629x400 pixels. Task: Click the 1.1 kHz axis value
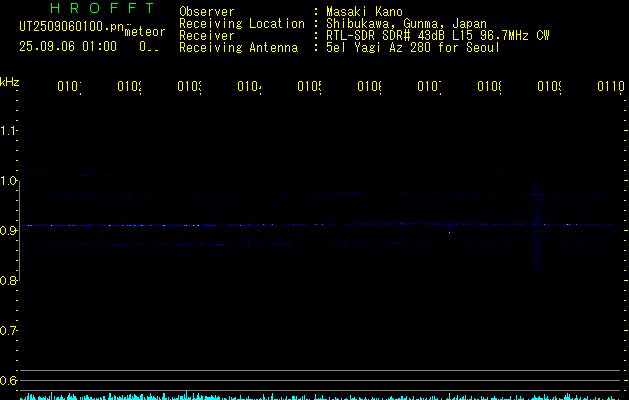pos(8,130)
